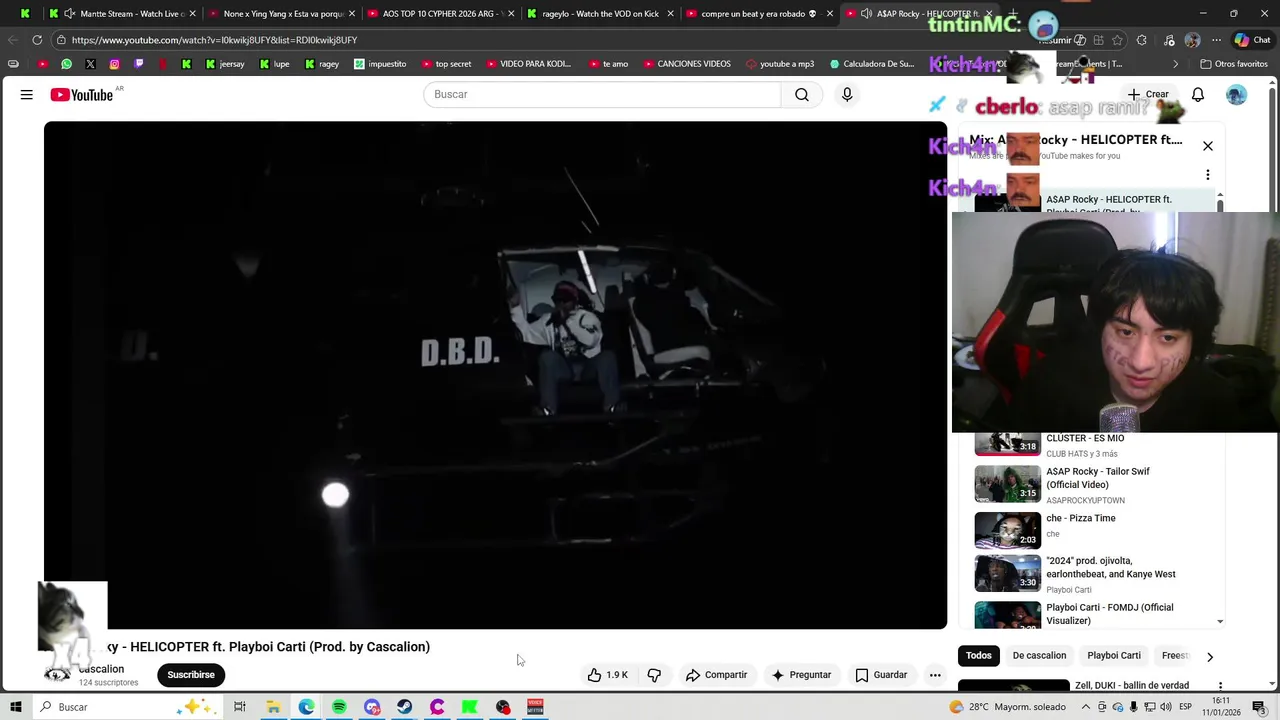
Task: Select the De cascalion filter chip
Action: coord(1039,656)
